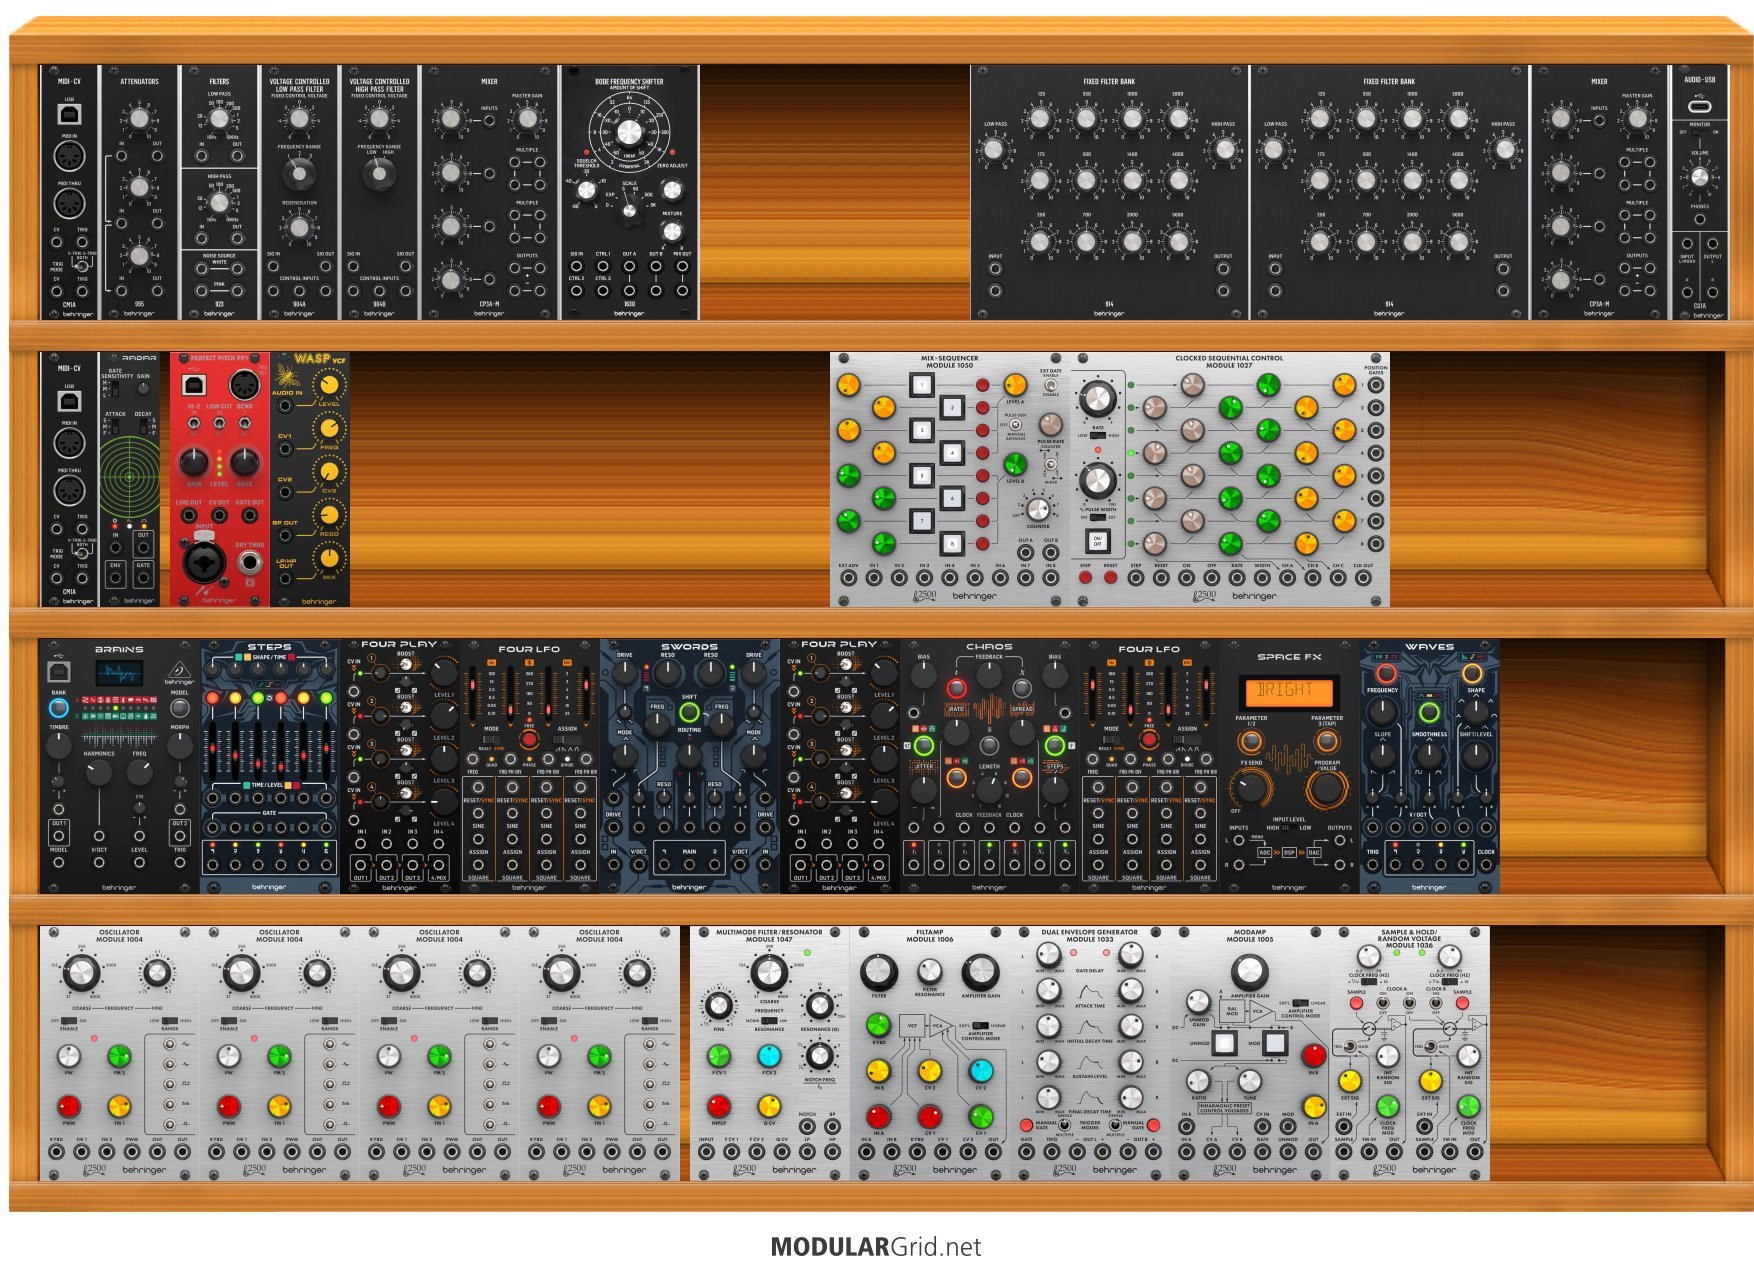
Task: Click the Coarse frequency knob on 1047
Action: click(769, 972)
